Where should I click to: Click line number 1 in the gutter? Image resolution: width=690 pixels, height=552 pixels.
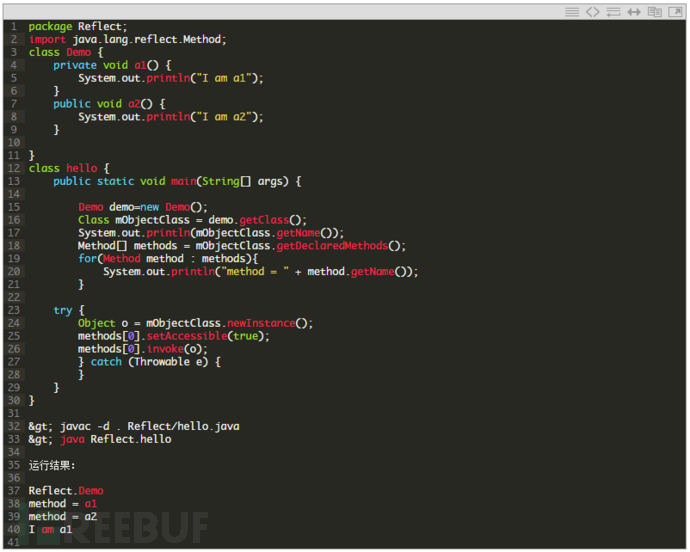(14, 26)
